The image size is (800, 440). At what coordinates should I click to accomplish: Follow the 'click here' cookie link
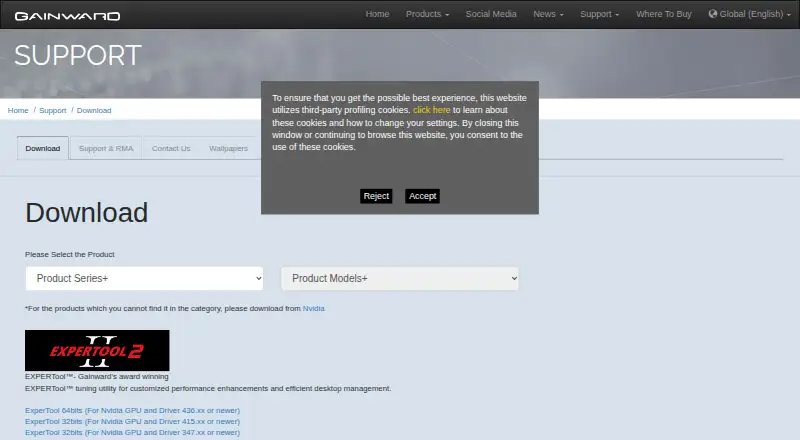click(432, 110)
